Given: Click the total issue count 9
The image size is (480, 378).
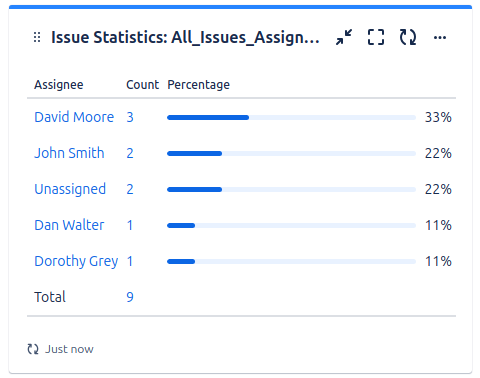Looking at the screenshot, I should point(130,297).
